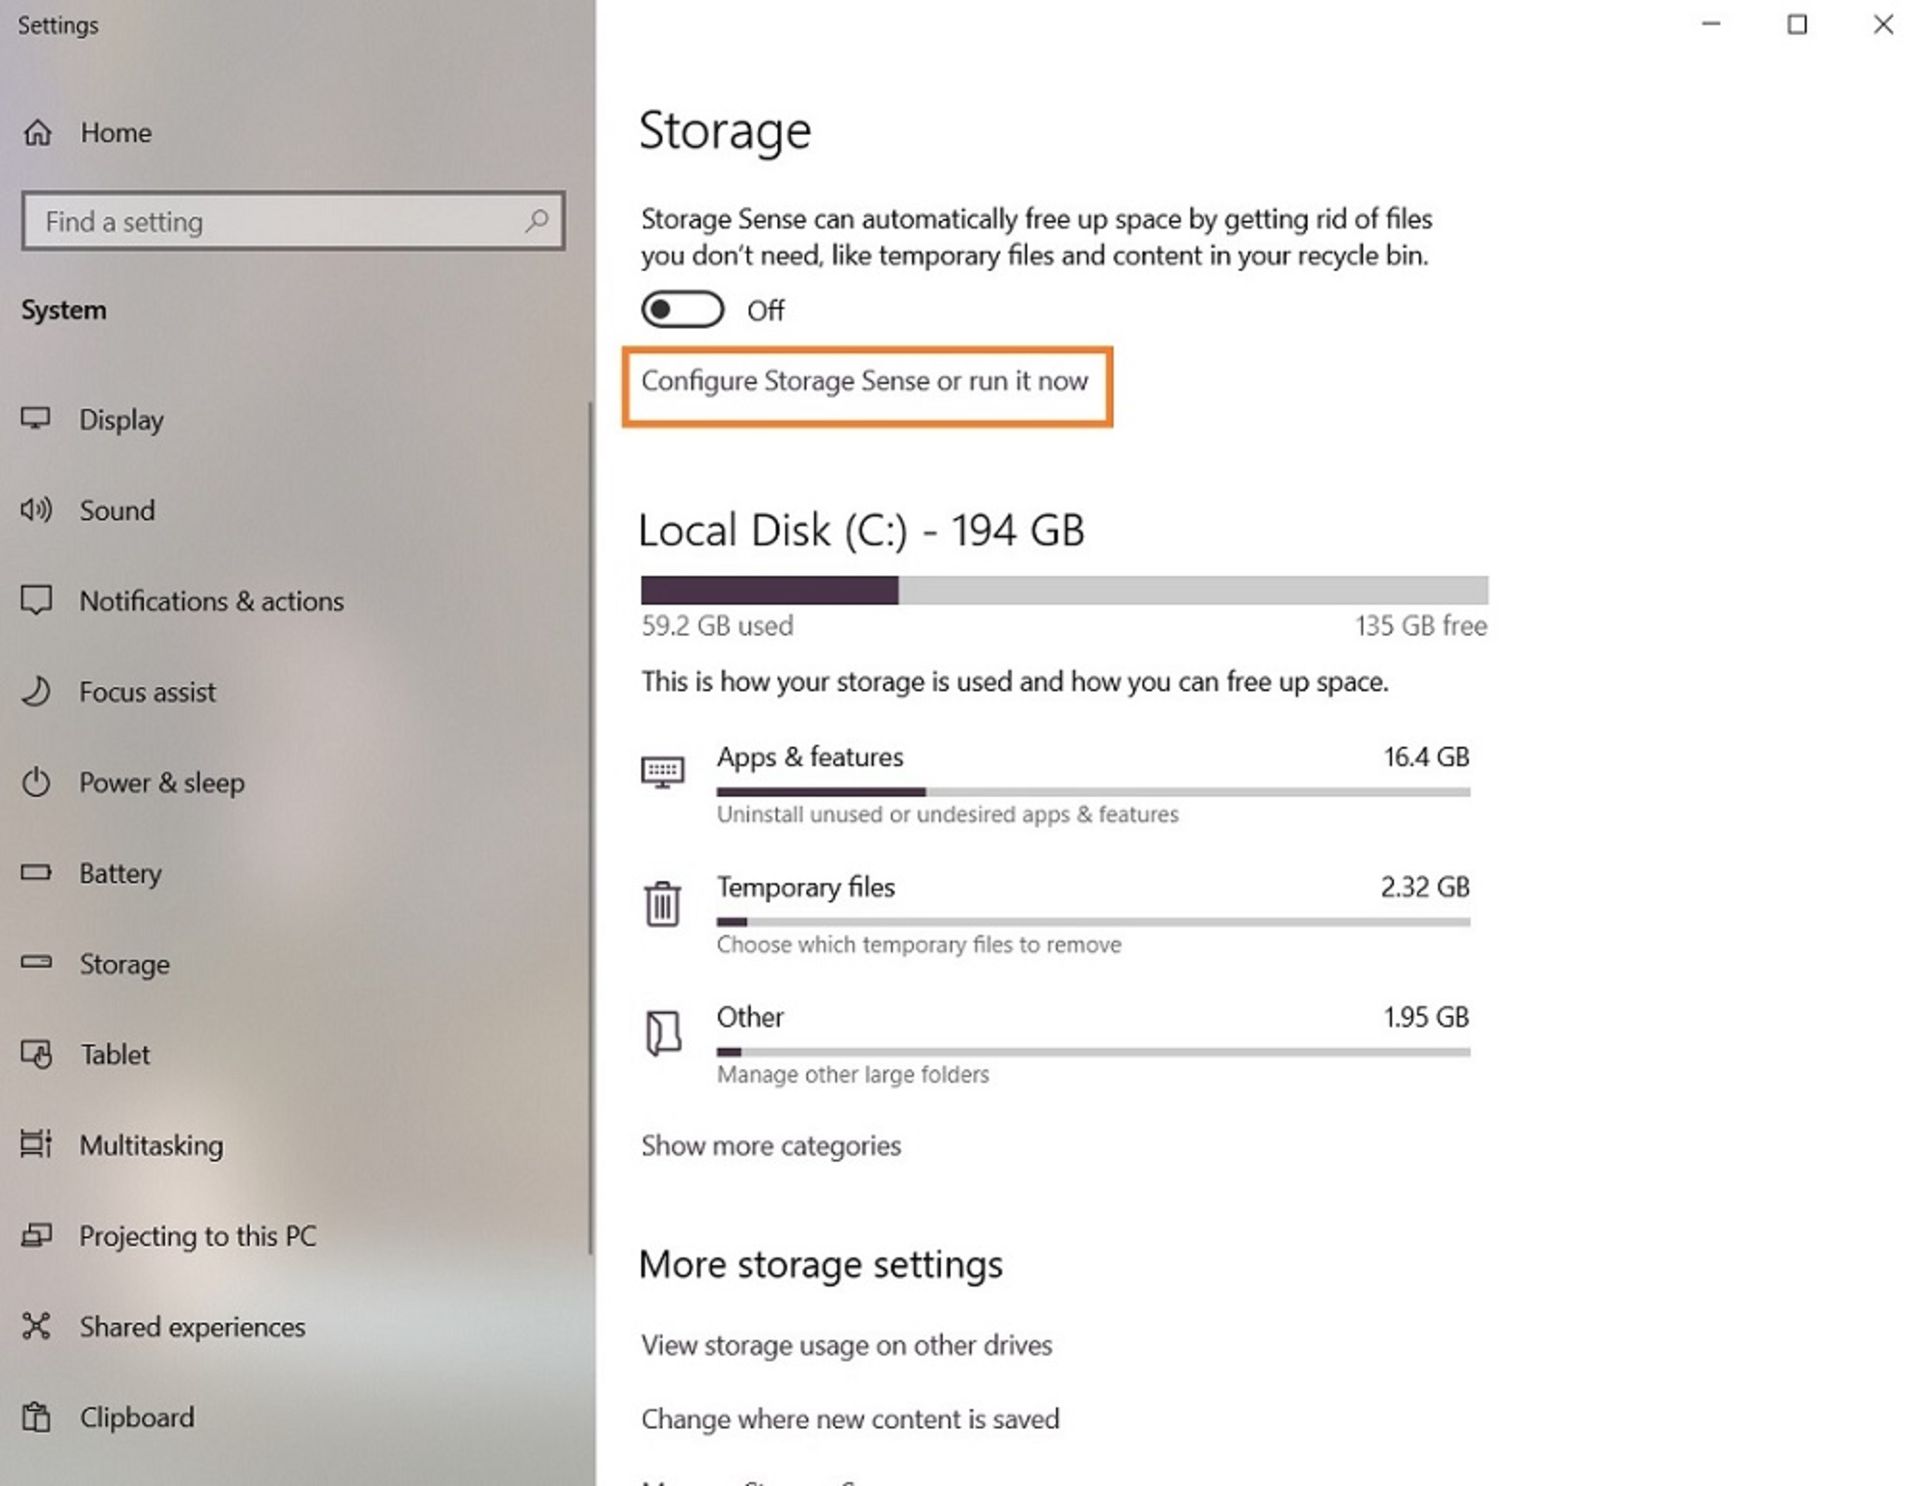Select Notifications & actions menu item
The height and width of the screenshot is (1486, 1920).
(x=211, y=601)
